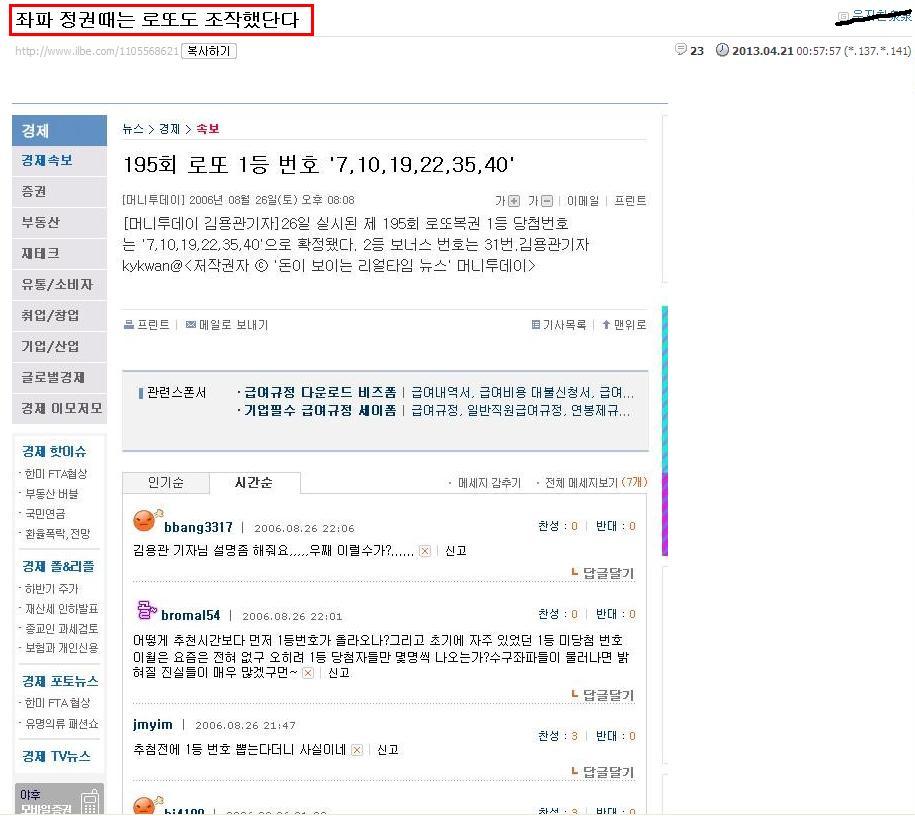Click the purple avatar icon of bromal54
Image resolution: width=915 pixels, height=816 pixels.
point(146,610)
